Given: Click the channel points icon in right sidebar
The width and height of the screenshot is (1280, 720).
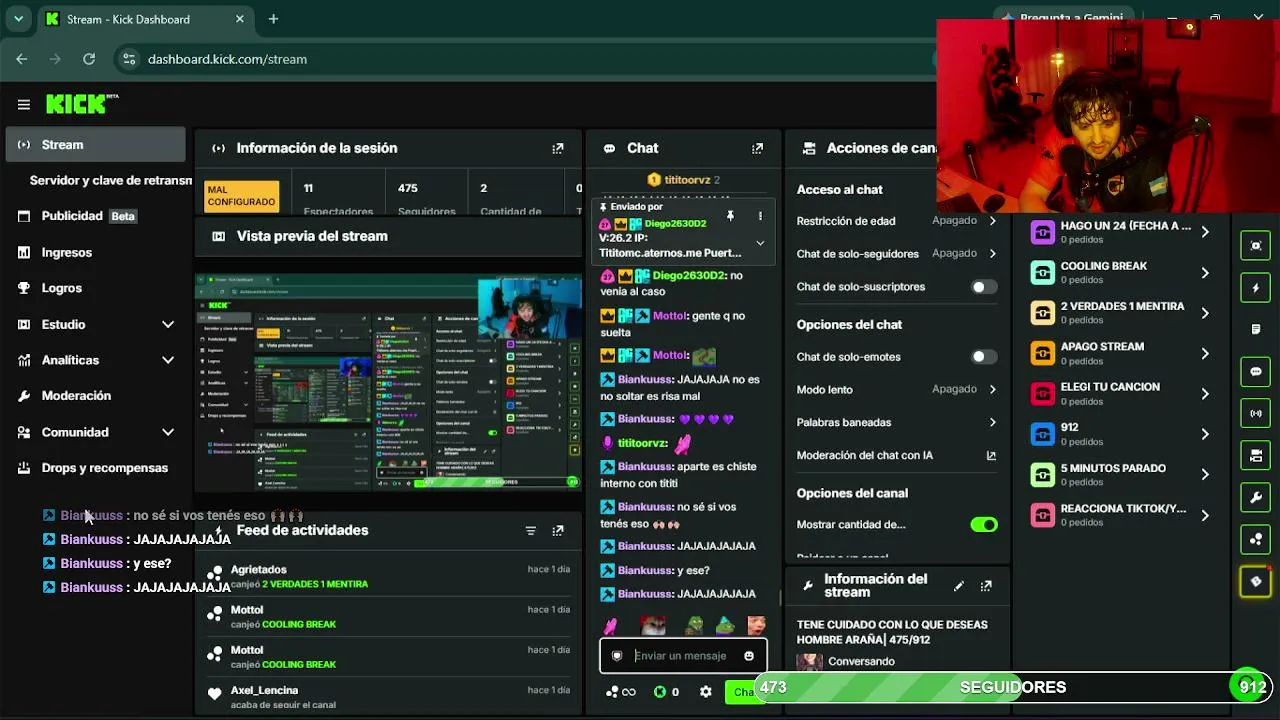Looking at the screenshot, I should (x=1256, y=539).
